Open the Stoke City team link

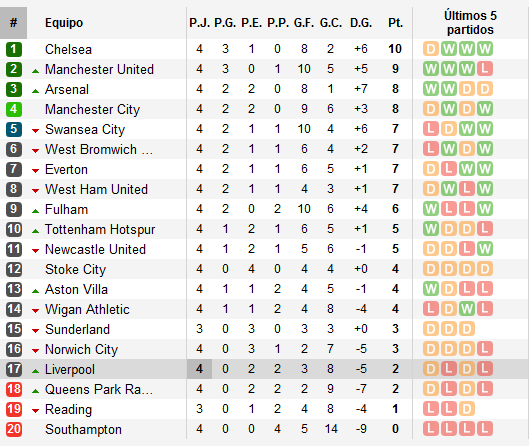point(76,269)
